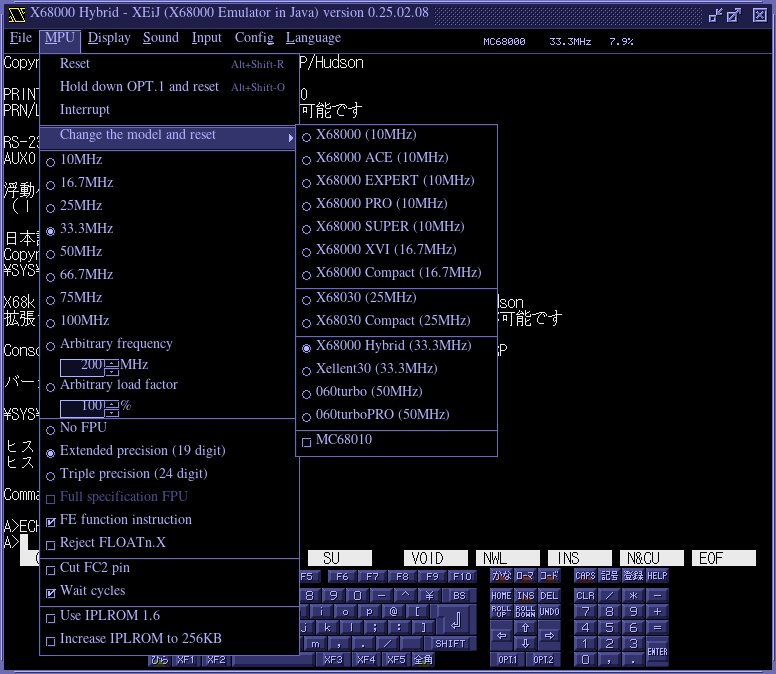
Task: Select X68030 (25MHz) model
Action: point(396,297)
